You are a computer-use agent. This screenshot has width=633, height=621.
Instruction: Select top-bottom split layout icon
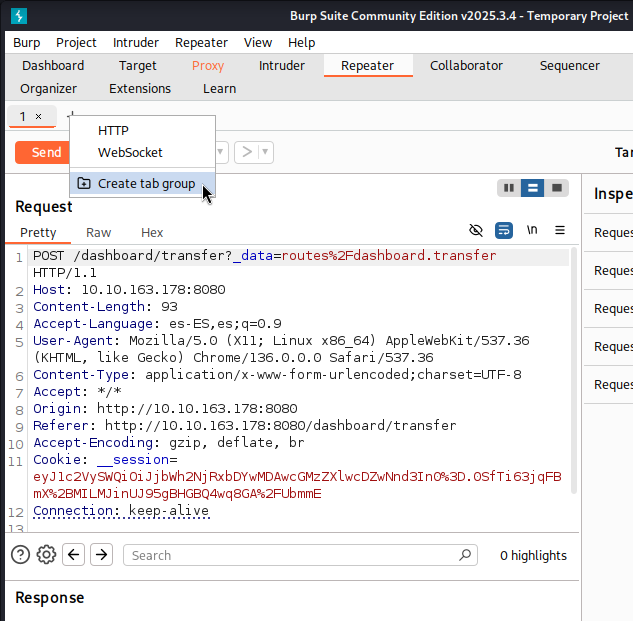[532, 188]
